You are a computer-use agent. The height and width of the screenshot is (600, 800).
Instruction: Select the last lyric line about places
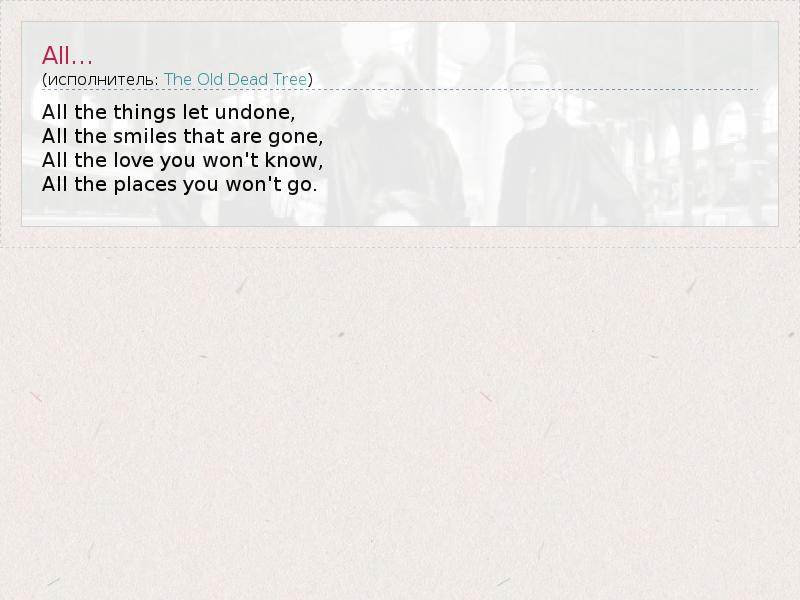tap(180, 184)
